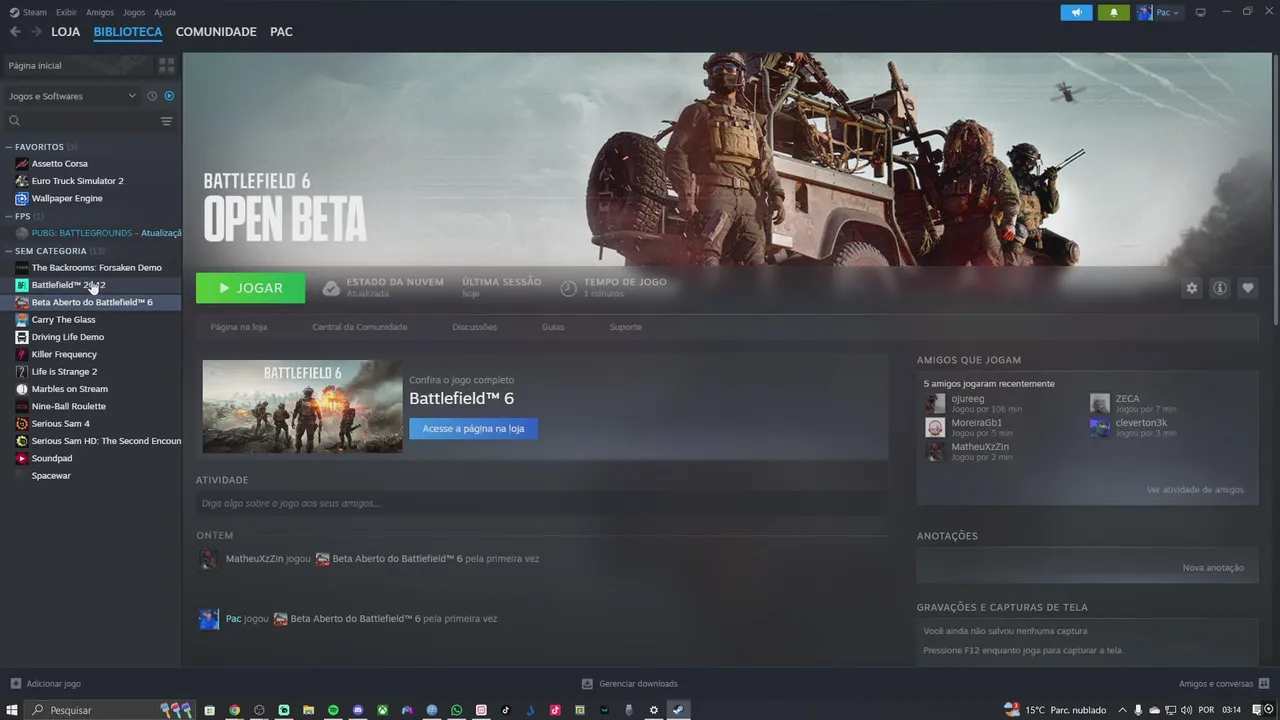
Task: Open the Jogos menu
Action: [x=134, y=13]
